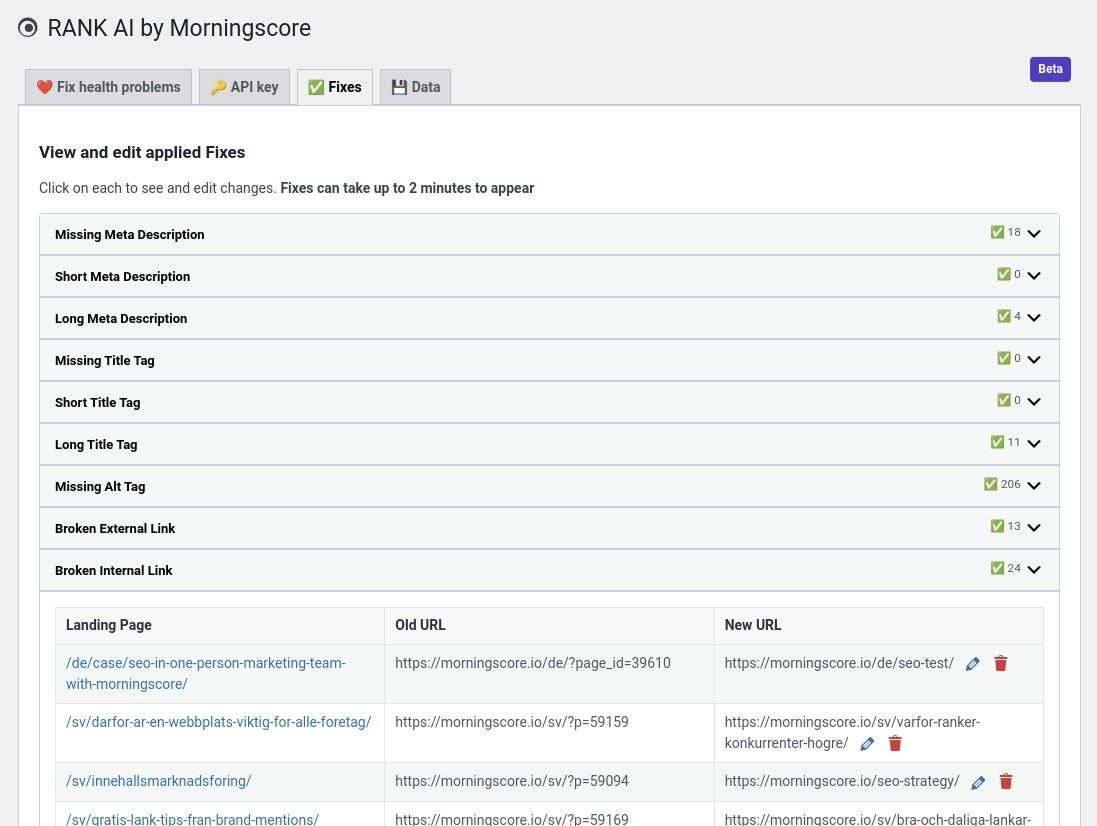The height and width of the screenshot is (826, 1097).
Task: Click the pencil icon beside varfor-ranker-konkurrenter-hogre URL
Action: pyautogui.click(x=867, y=744)
